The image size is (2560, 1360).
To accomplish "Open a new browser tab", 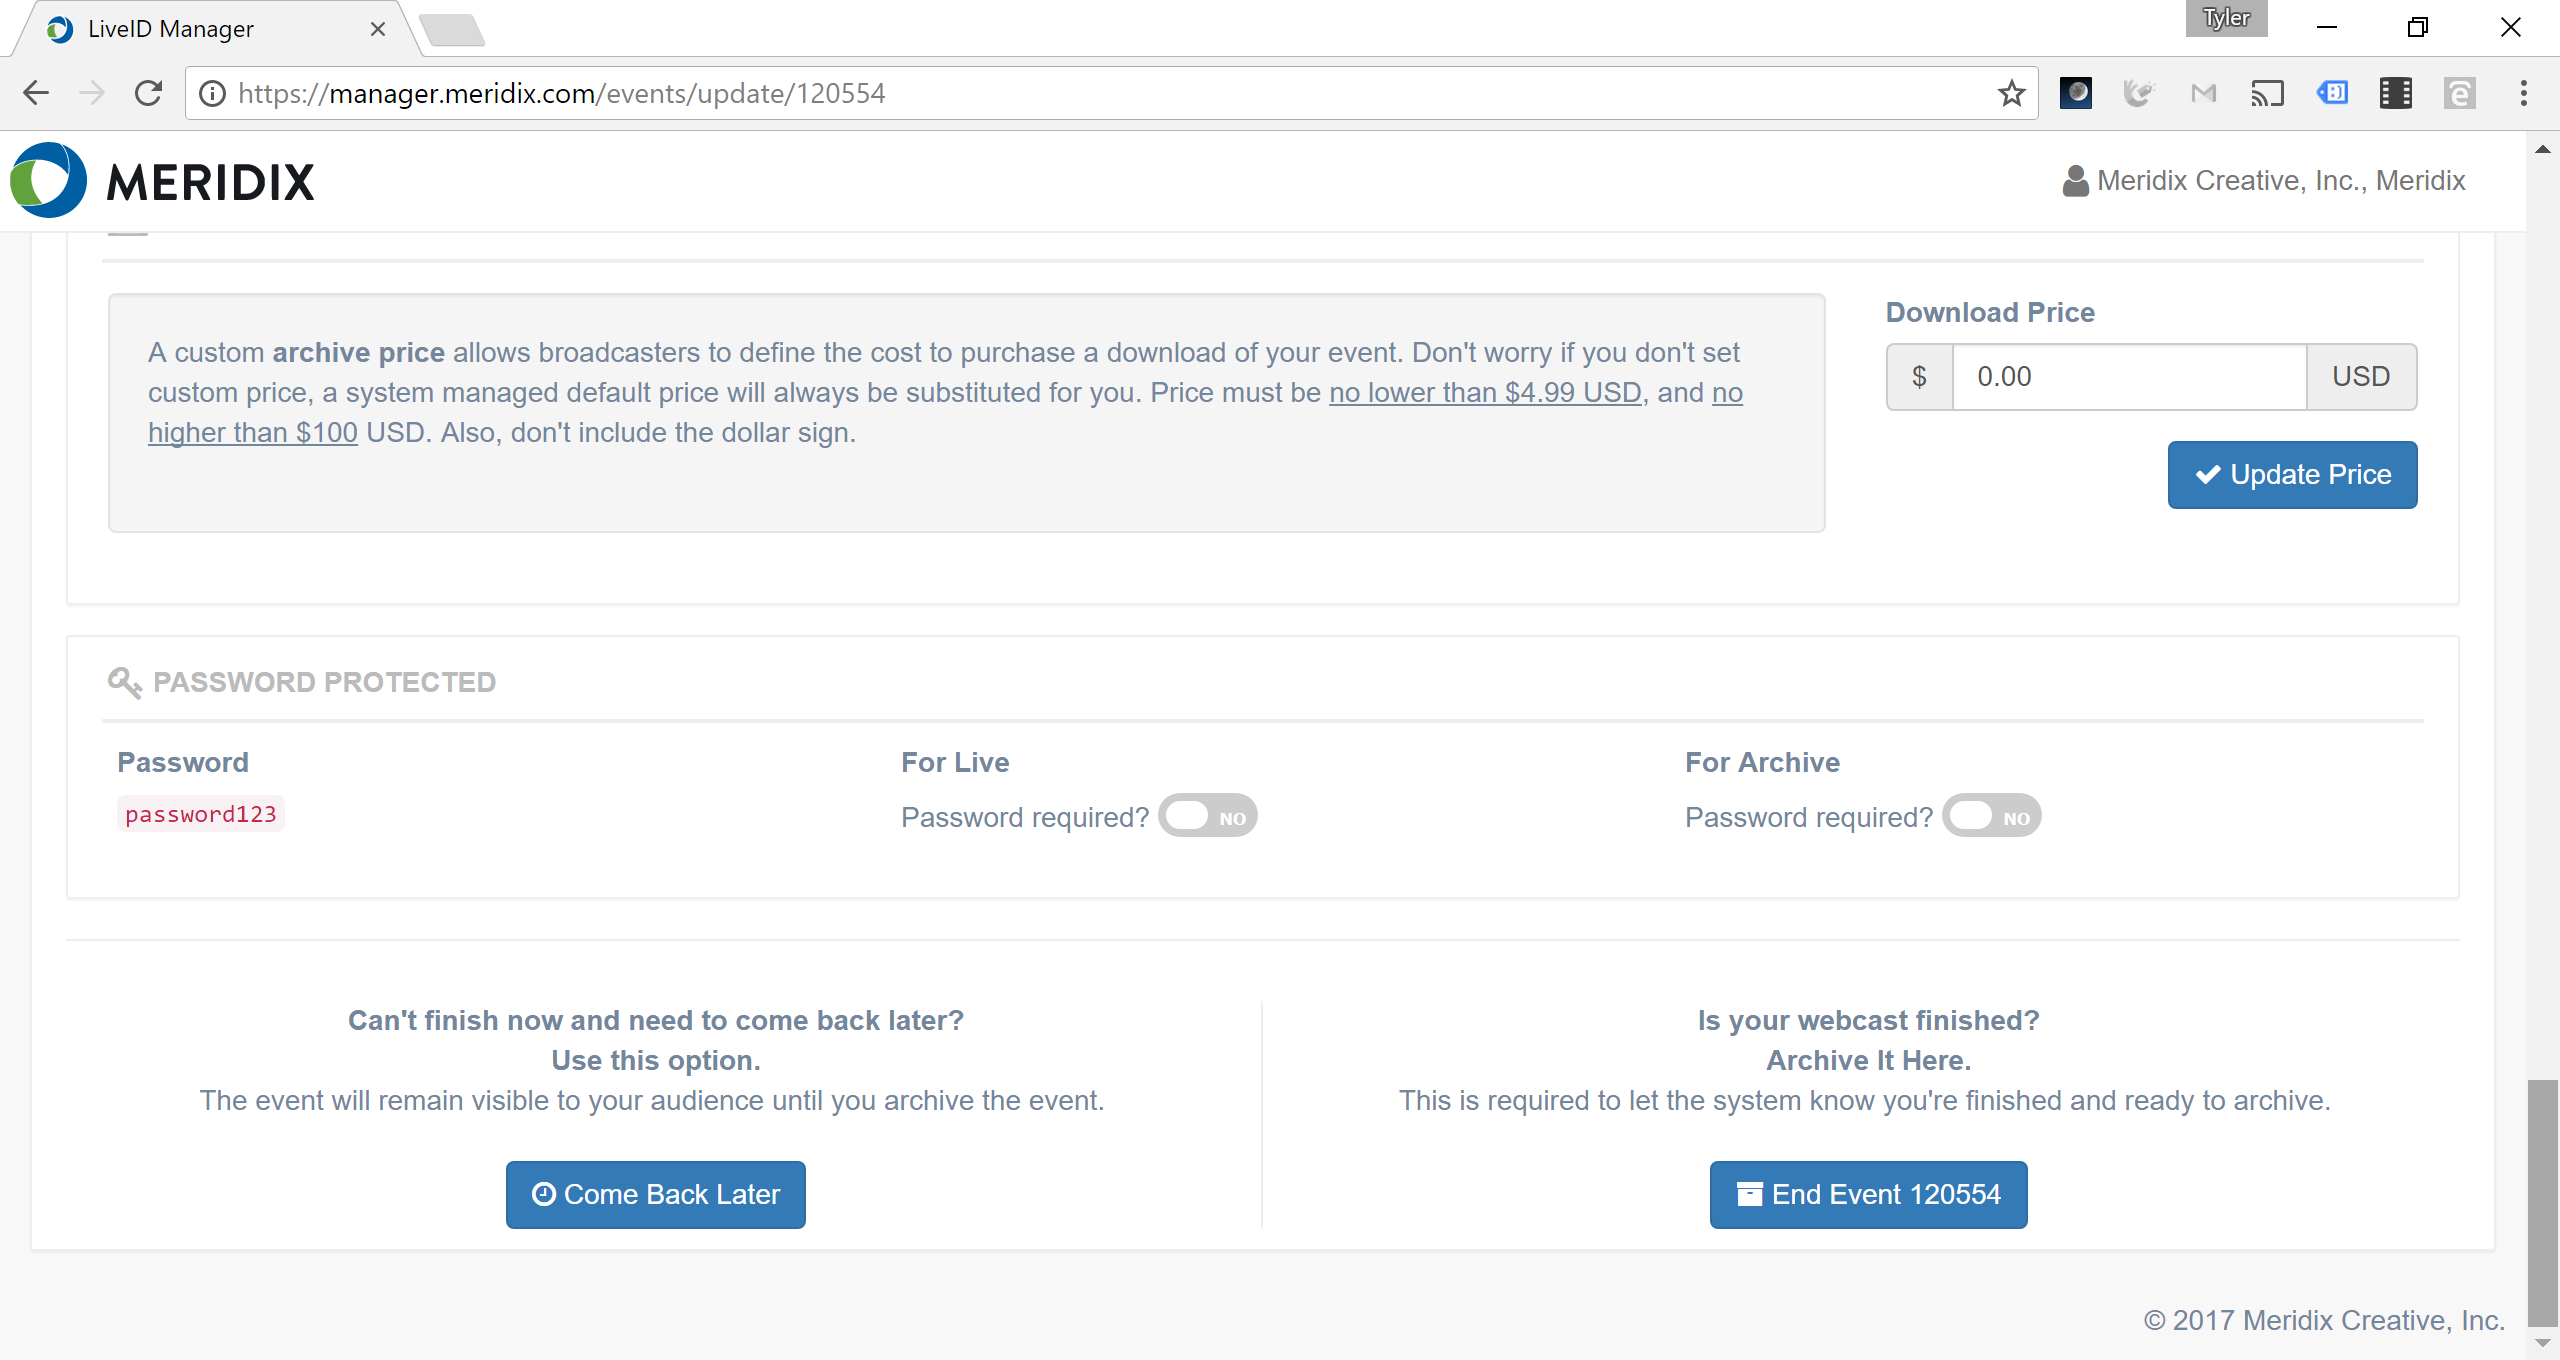I will (x=452, y=30).
